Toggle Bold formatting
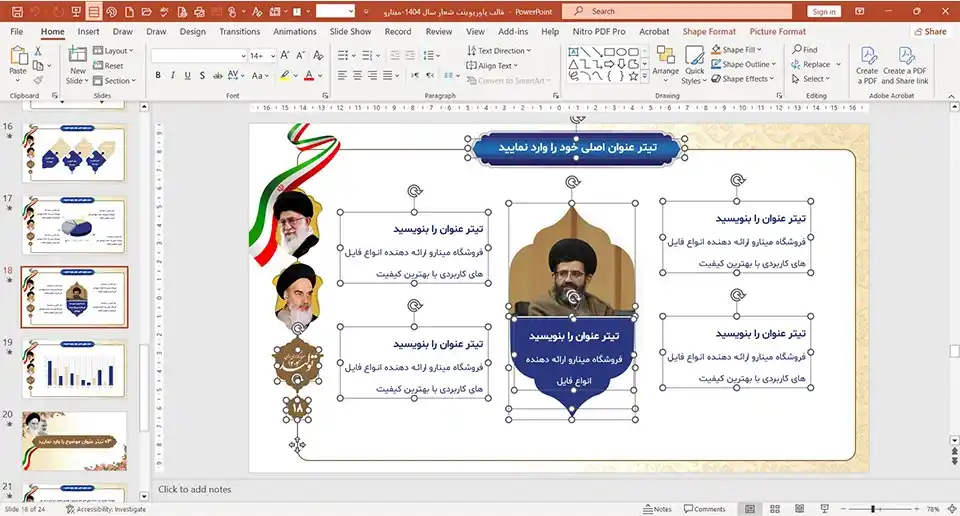 point(158,75)
